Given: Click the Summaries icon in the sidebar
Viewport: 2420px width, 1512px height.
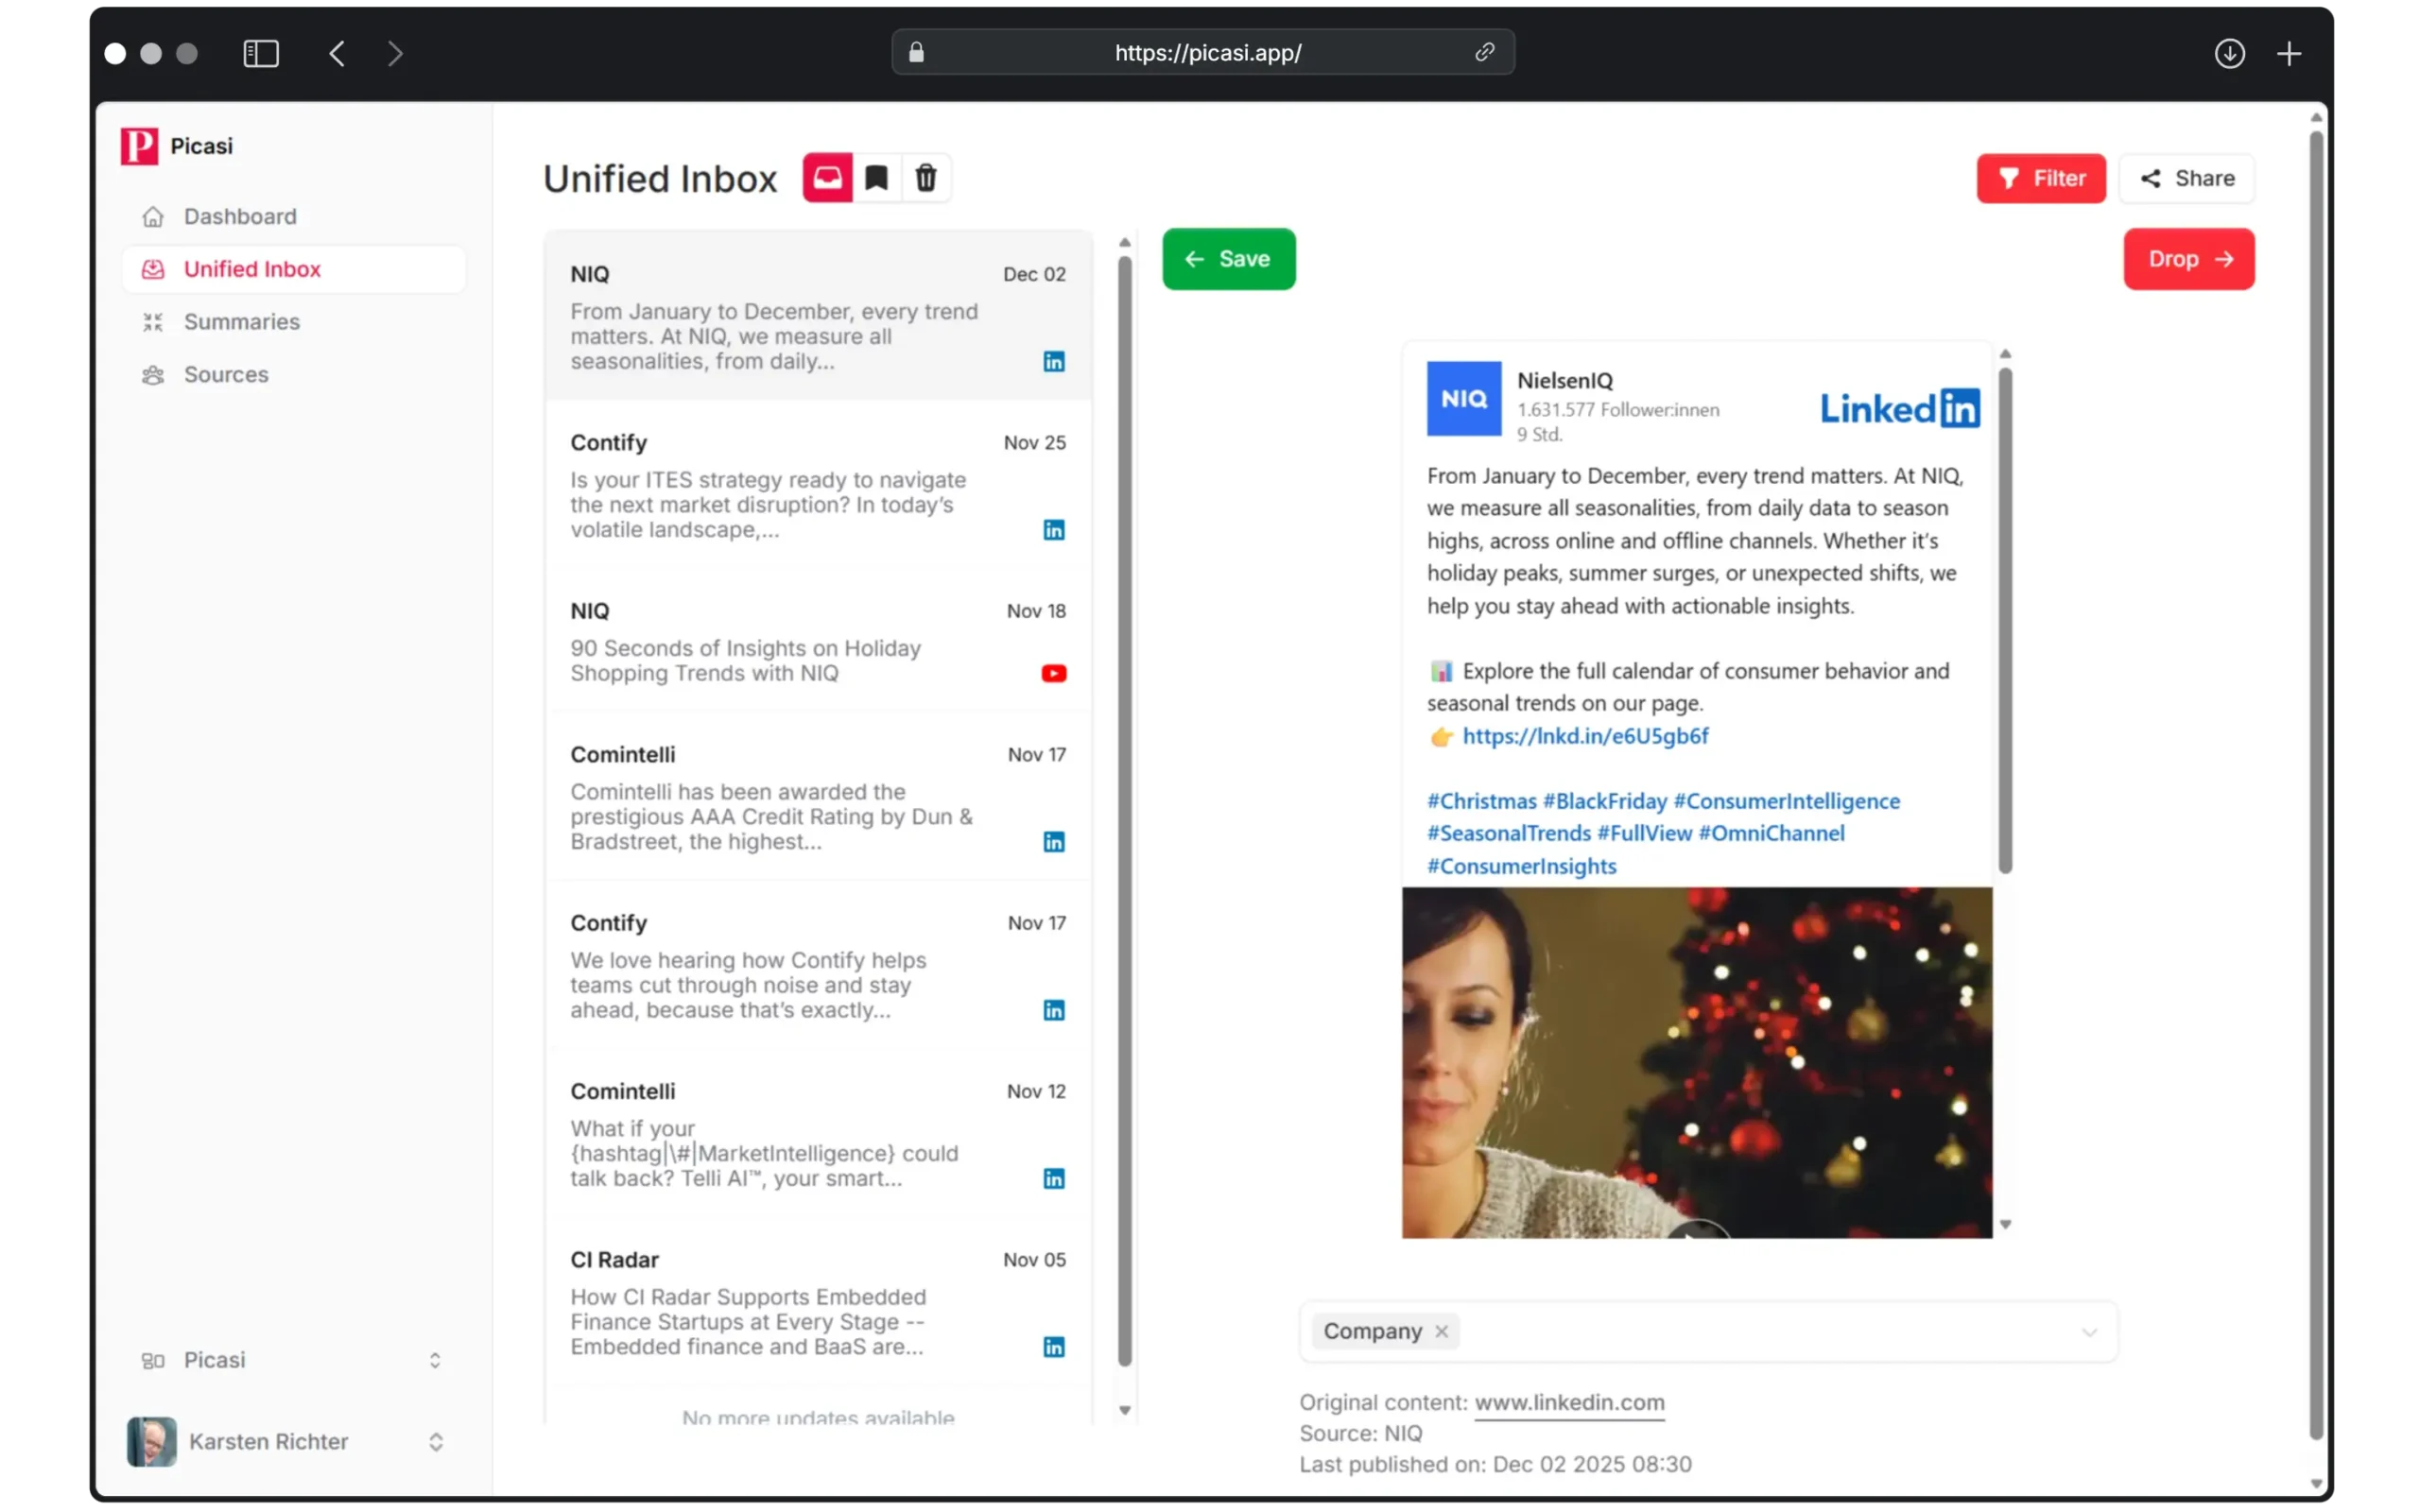Looking at the screenshot, I should (x=152, y=321).
